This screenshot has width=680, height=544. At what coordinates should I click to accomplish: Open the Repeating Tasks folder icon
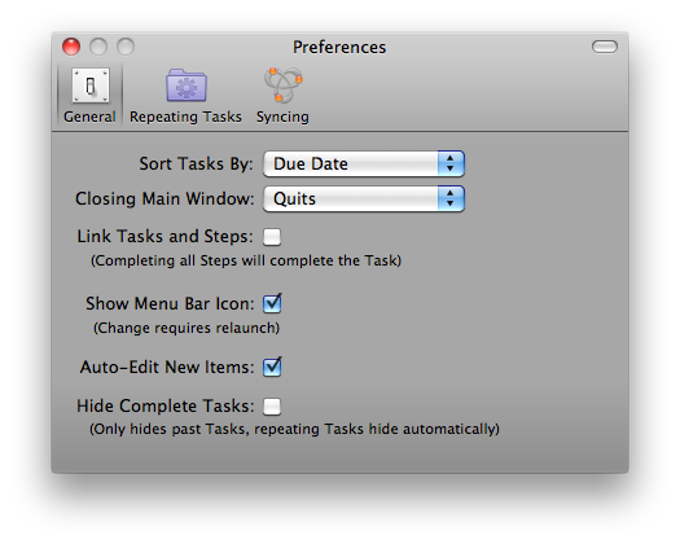tap(186, 86)
